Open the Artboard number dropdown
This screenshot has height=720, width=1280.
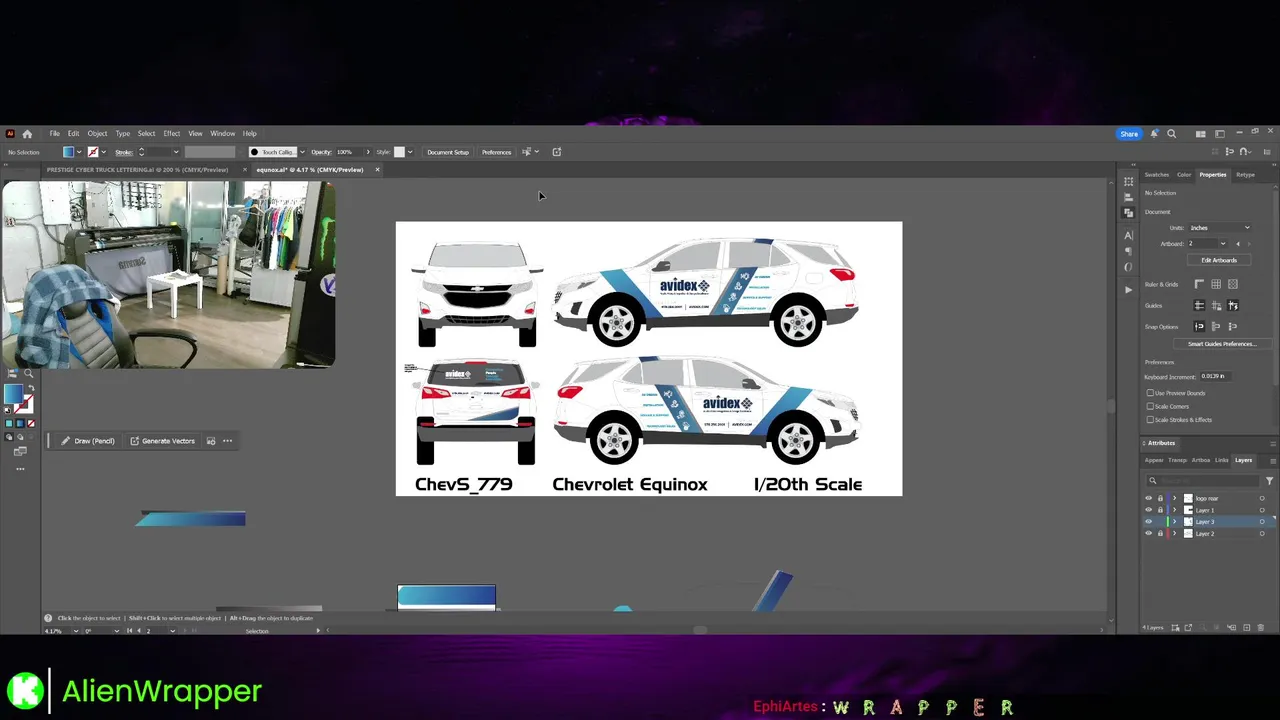[1223, 244]
